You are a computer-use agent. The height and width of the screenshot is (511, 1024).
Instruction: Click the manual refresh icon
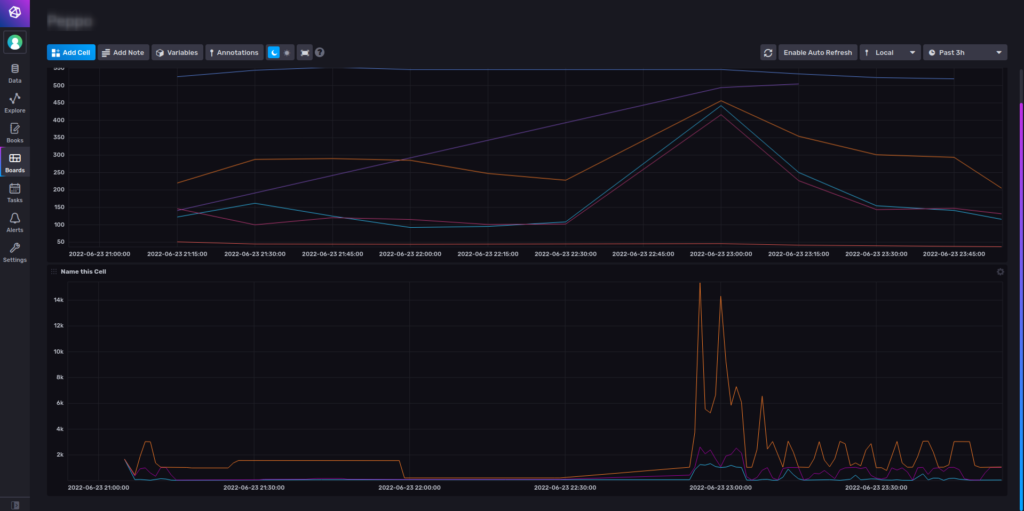768,52
